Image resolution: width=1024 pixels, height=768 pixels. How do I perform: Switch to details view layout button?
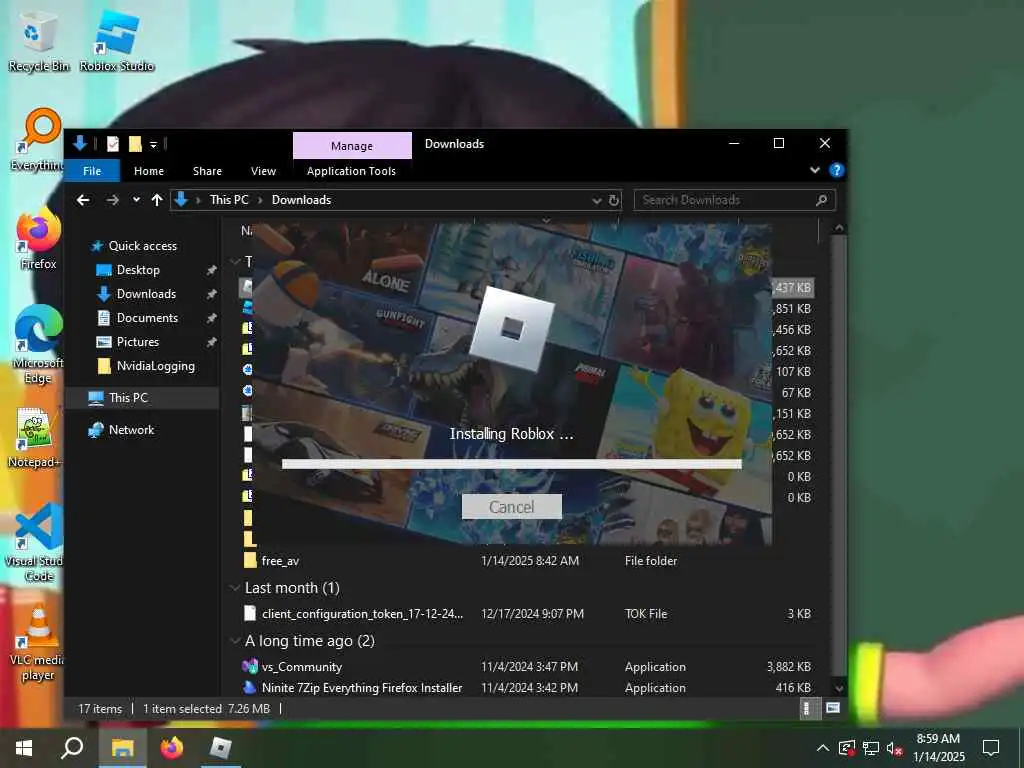point(807,709)
